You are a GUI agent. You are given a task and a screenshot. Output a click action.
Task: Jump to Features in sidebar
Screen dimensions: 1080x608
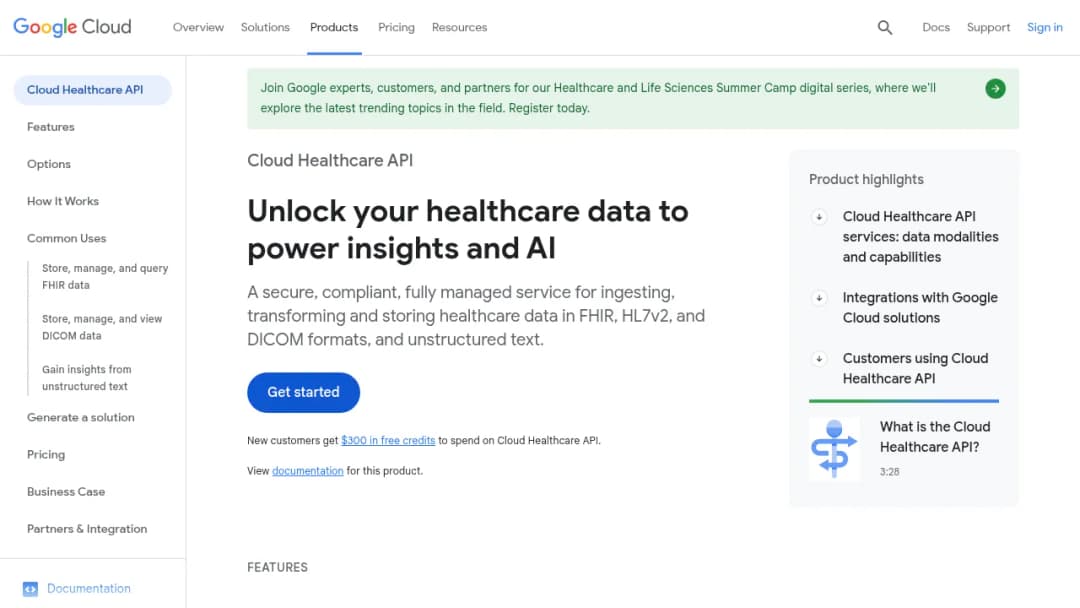[50, 127]
